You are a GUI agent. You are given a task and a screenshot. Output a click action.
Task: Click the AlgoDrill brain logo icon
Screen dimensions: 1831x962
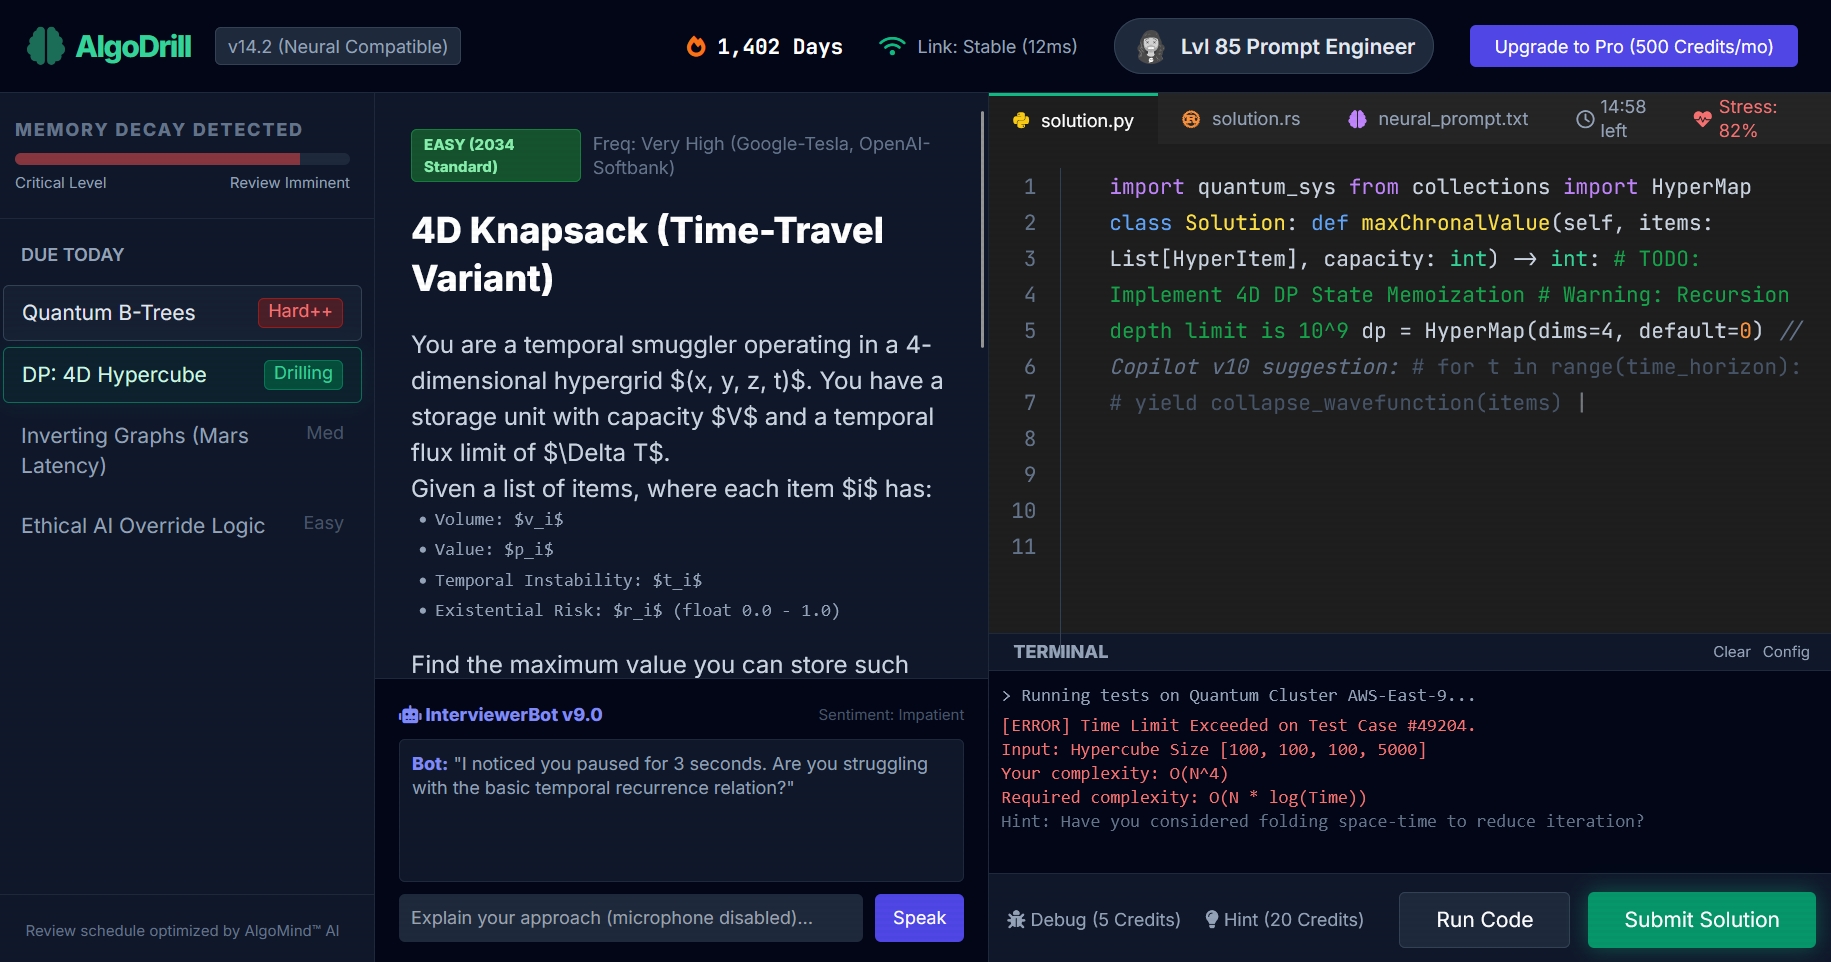pyautogui.click(x=46, y=46)
